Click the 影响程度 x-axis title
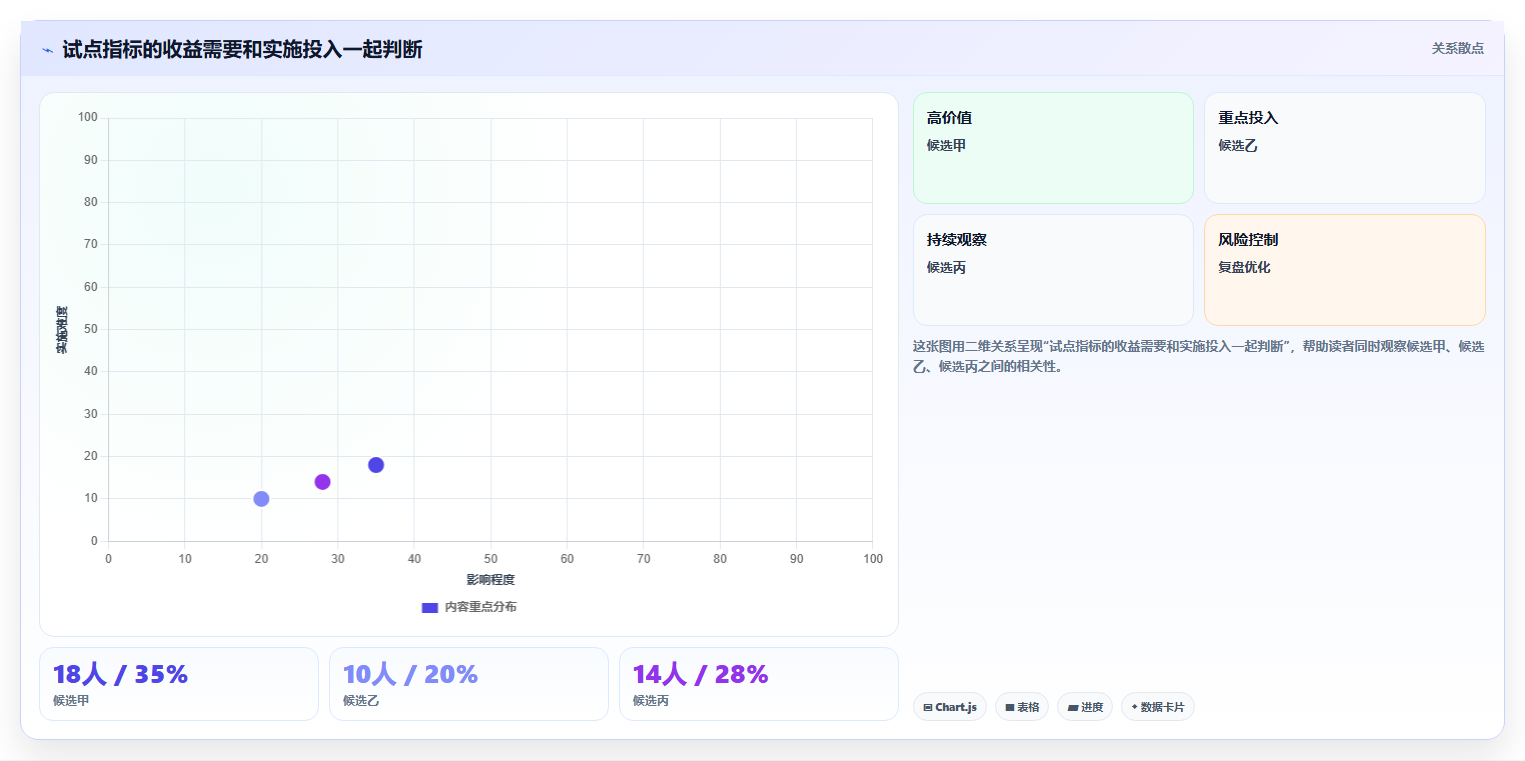The height and width of the screenshot is (761, 1525). click(490, 580)
